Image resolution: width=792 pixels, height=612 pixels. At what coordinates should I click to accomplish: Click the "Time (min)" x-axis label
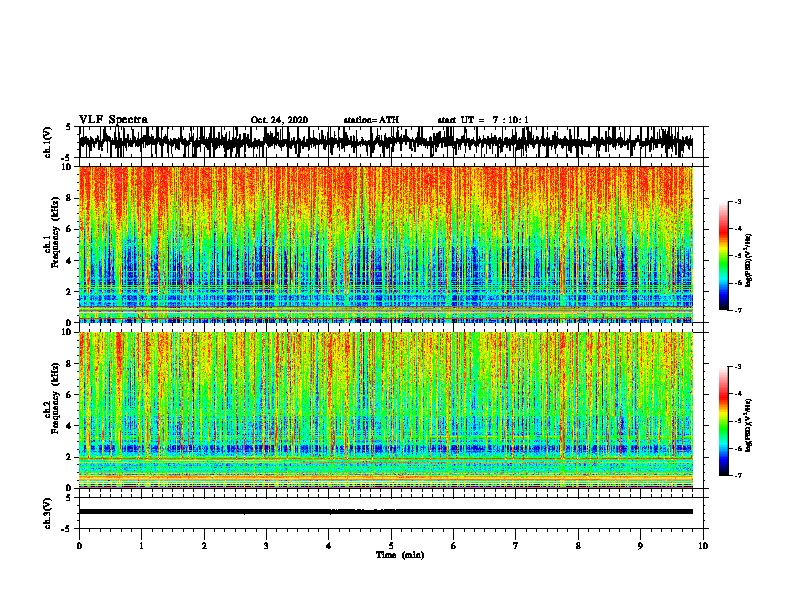[x=400, y=555]
